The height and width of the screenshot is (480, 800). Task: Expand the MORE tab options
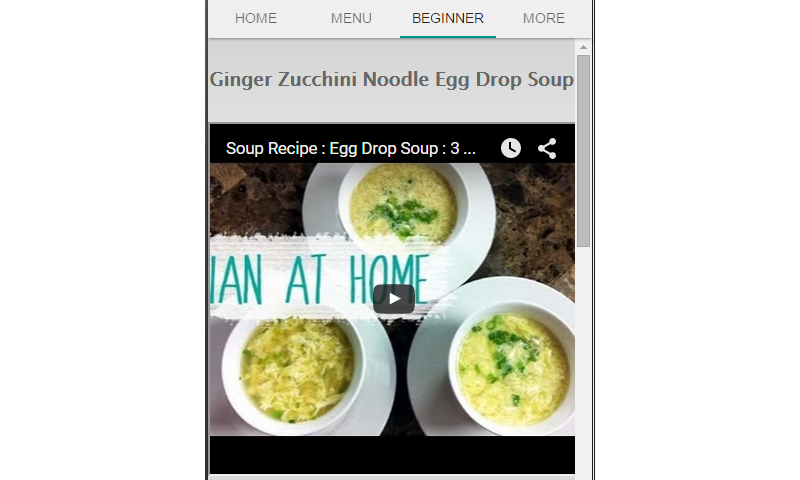click(543, 18)
